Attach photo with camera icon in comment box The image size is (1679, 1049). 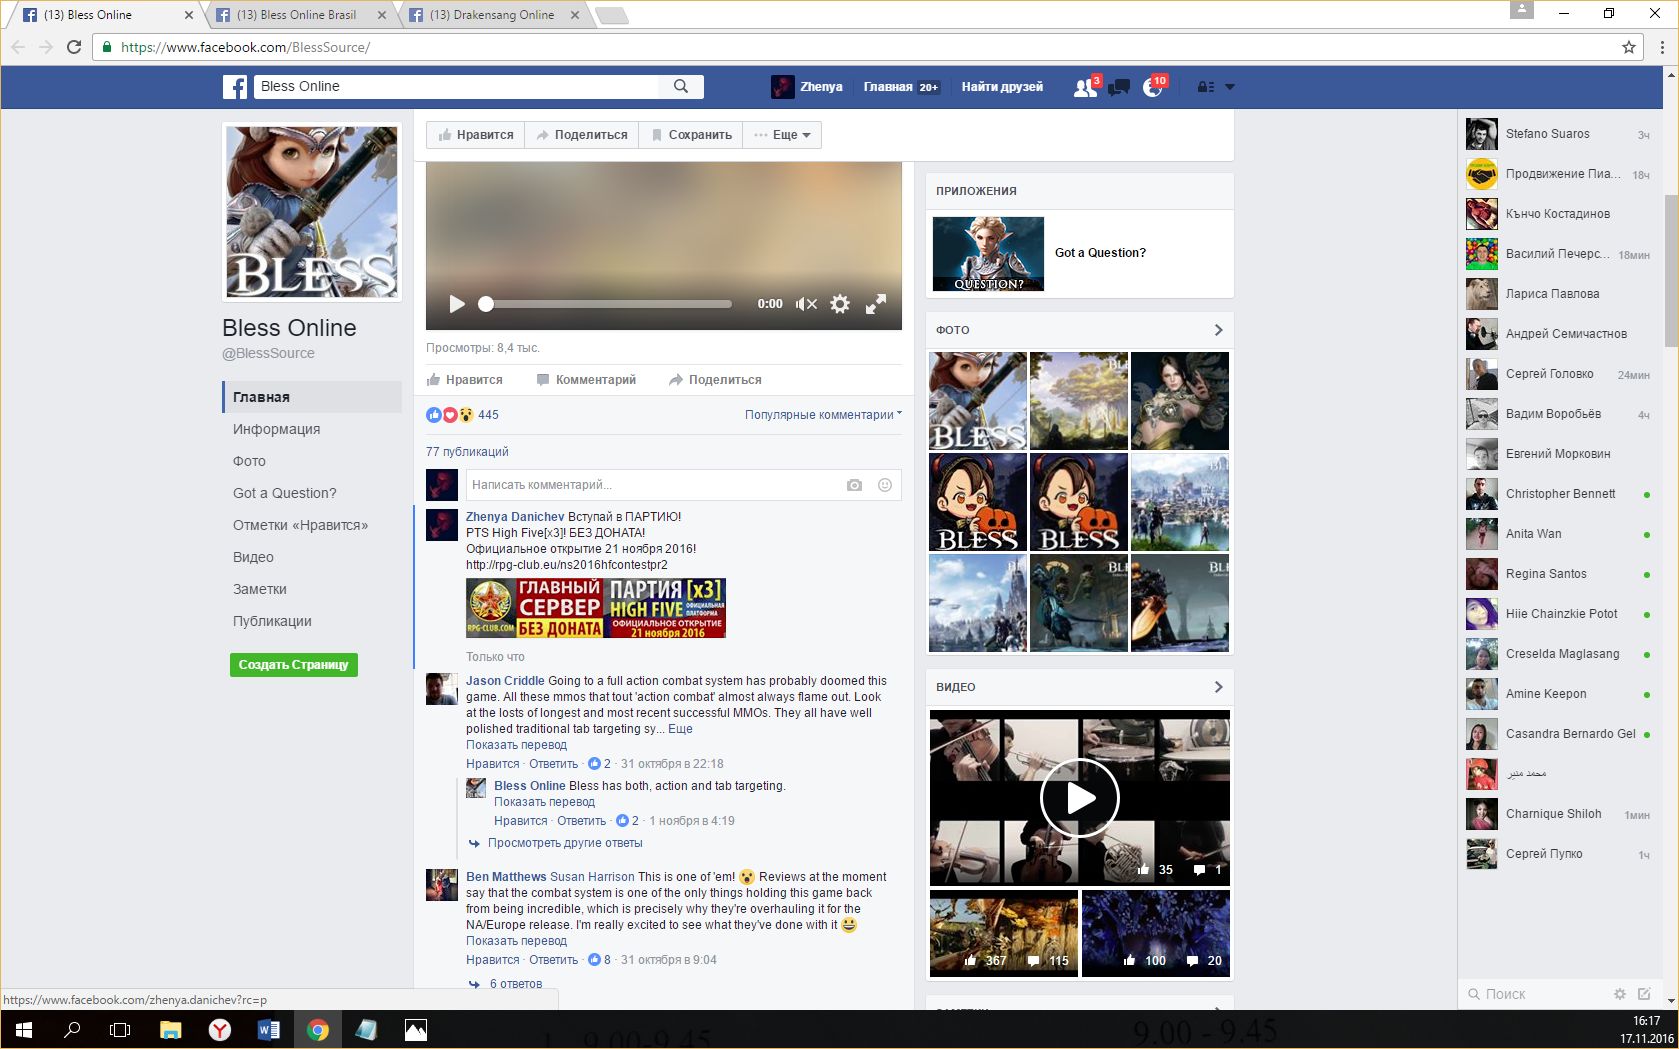pyautogui.click(x=854, y=485)
